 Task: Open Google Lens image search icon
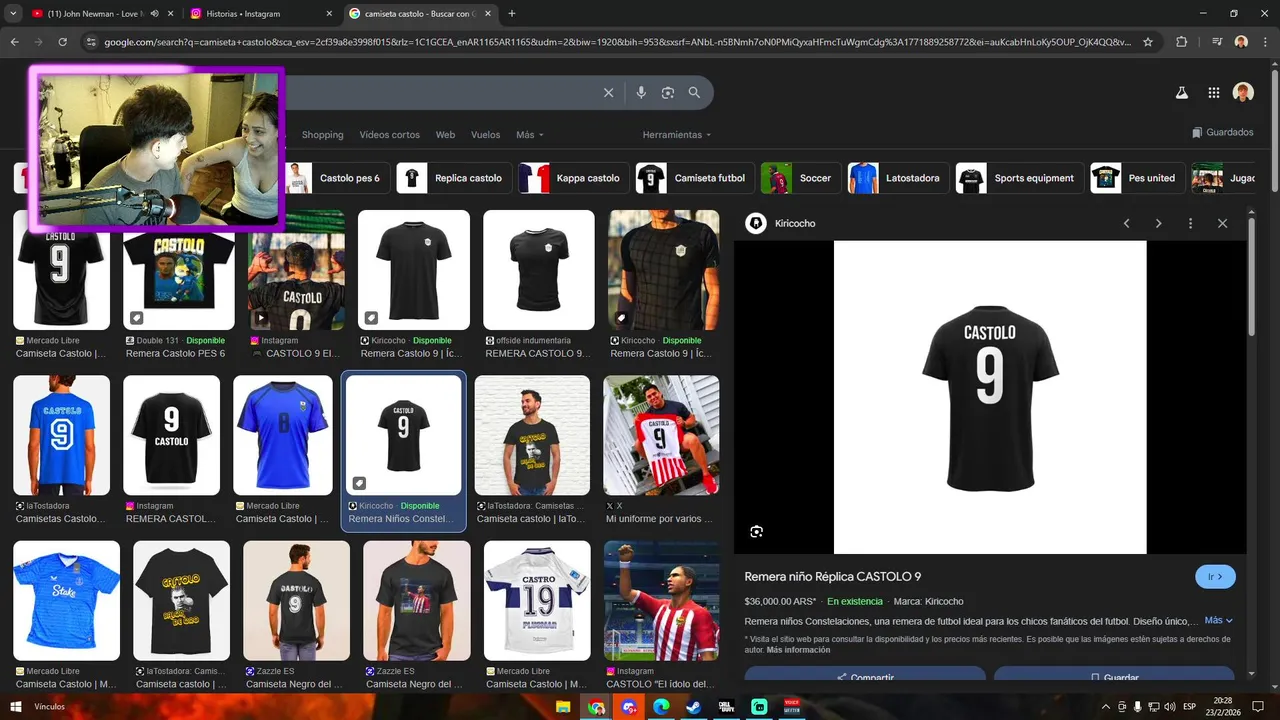tap(668, 93)
